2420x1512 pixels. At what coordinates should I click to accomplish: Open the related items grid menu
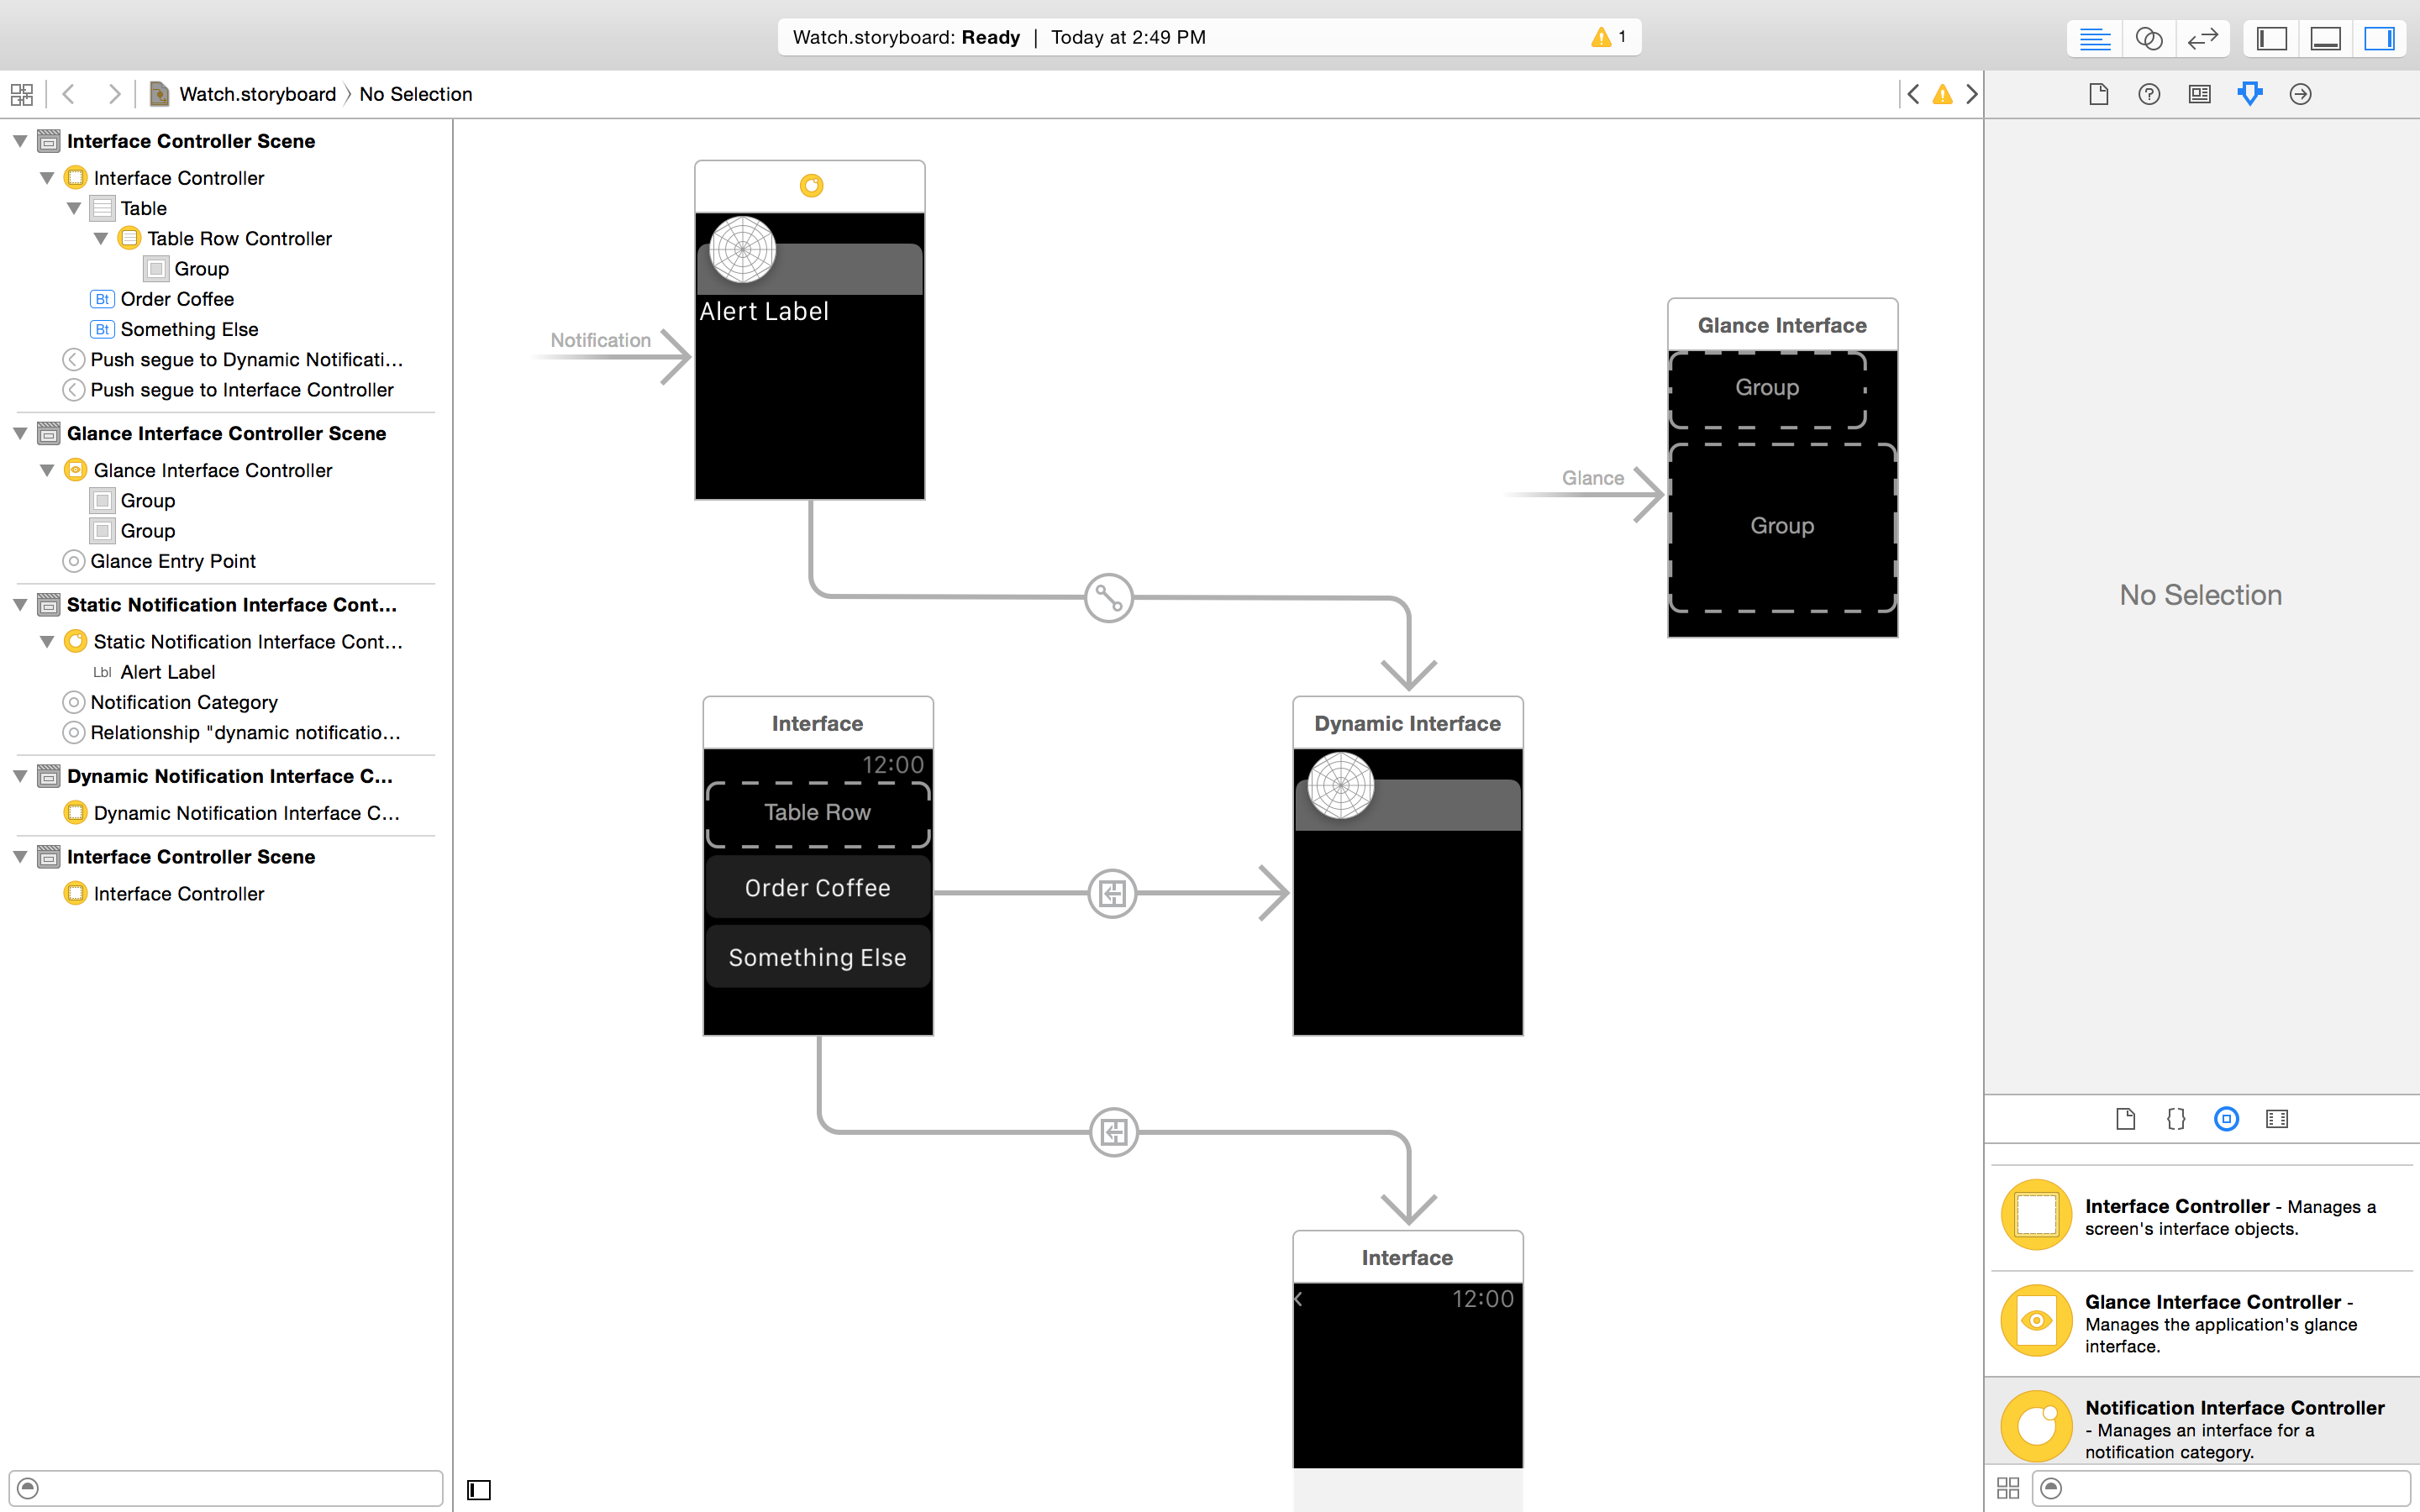(22, 94)
